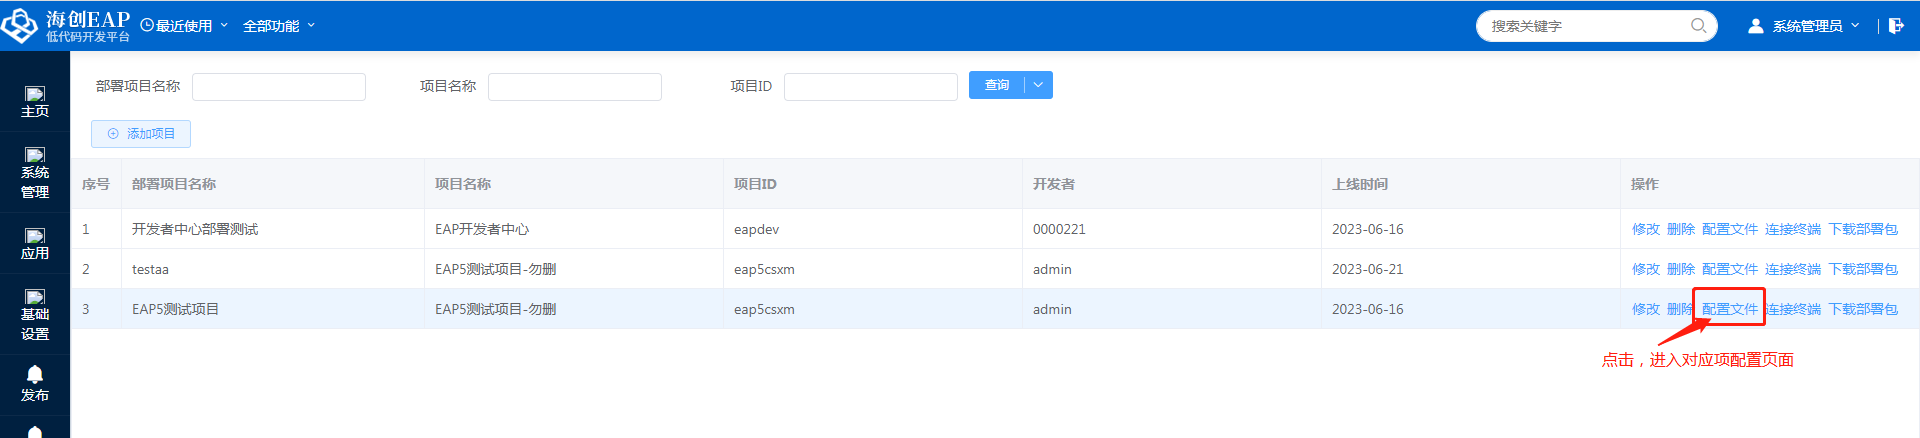
Task: Click the 海创EAP logo icon
Action: (19, 26)
